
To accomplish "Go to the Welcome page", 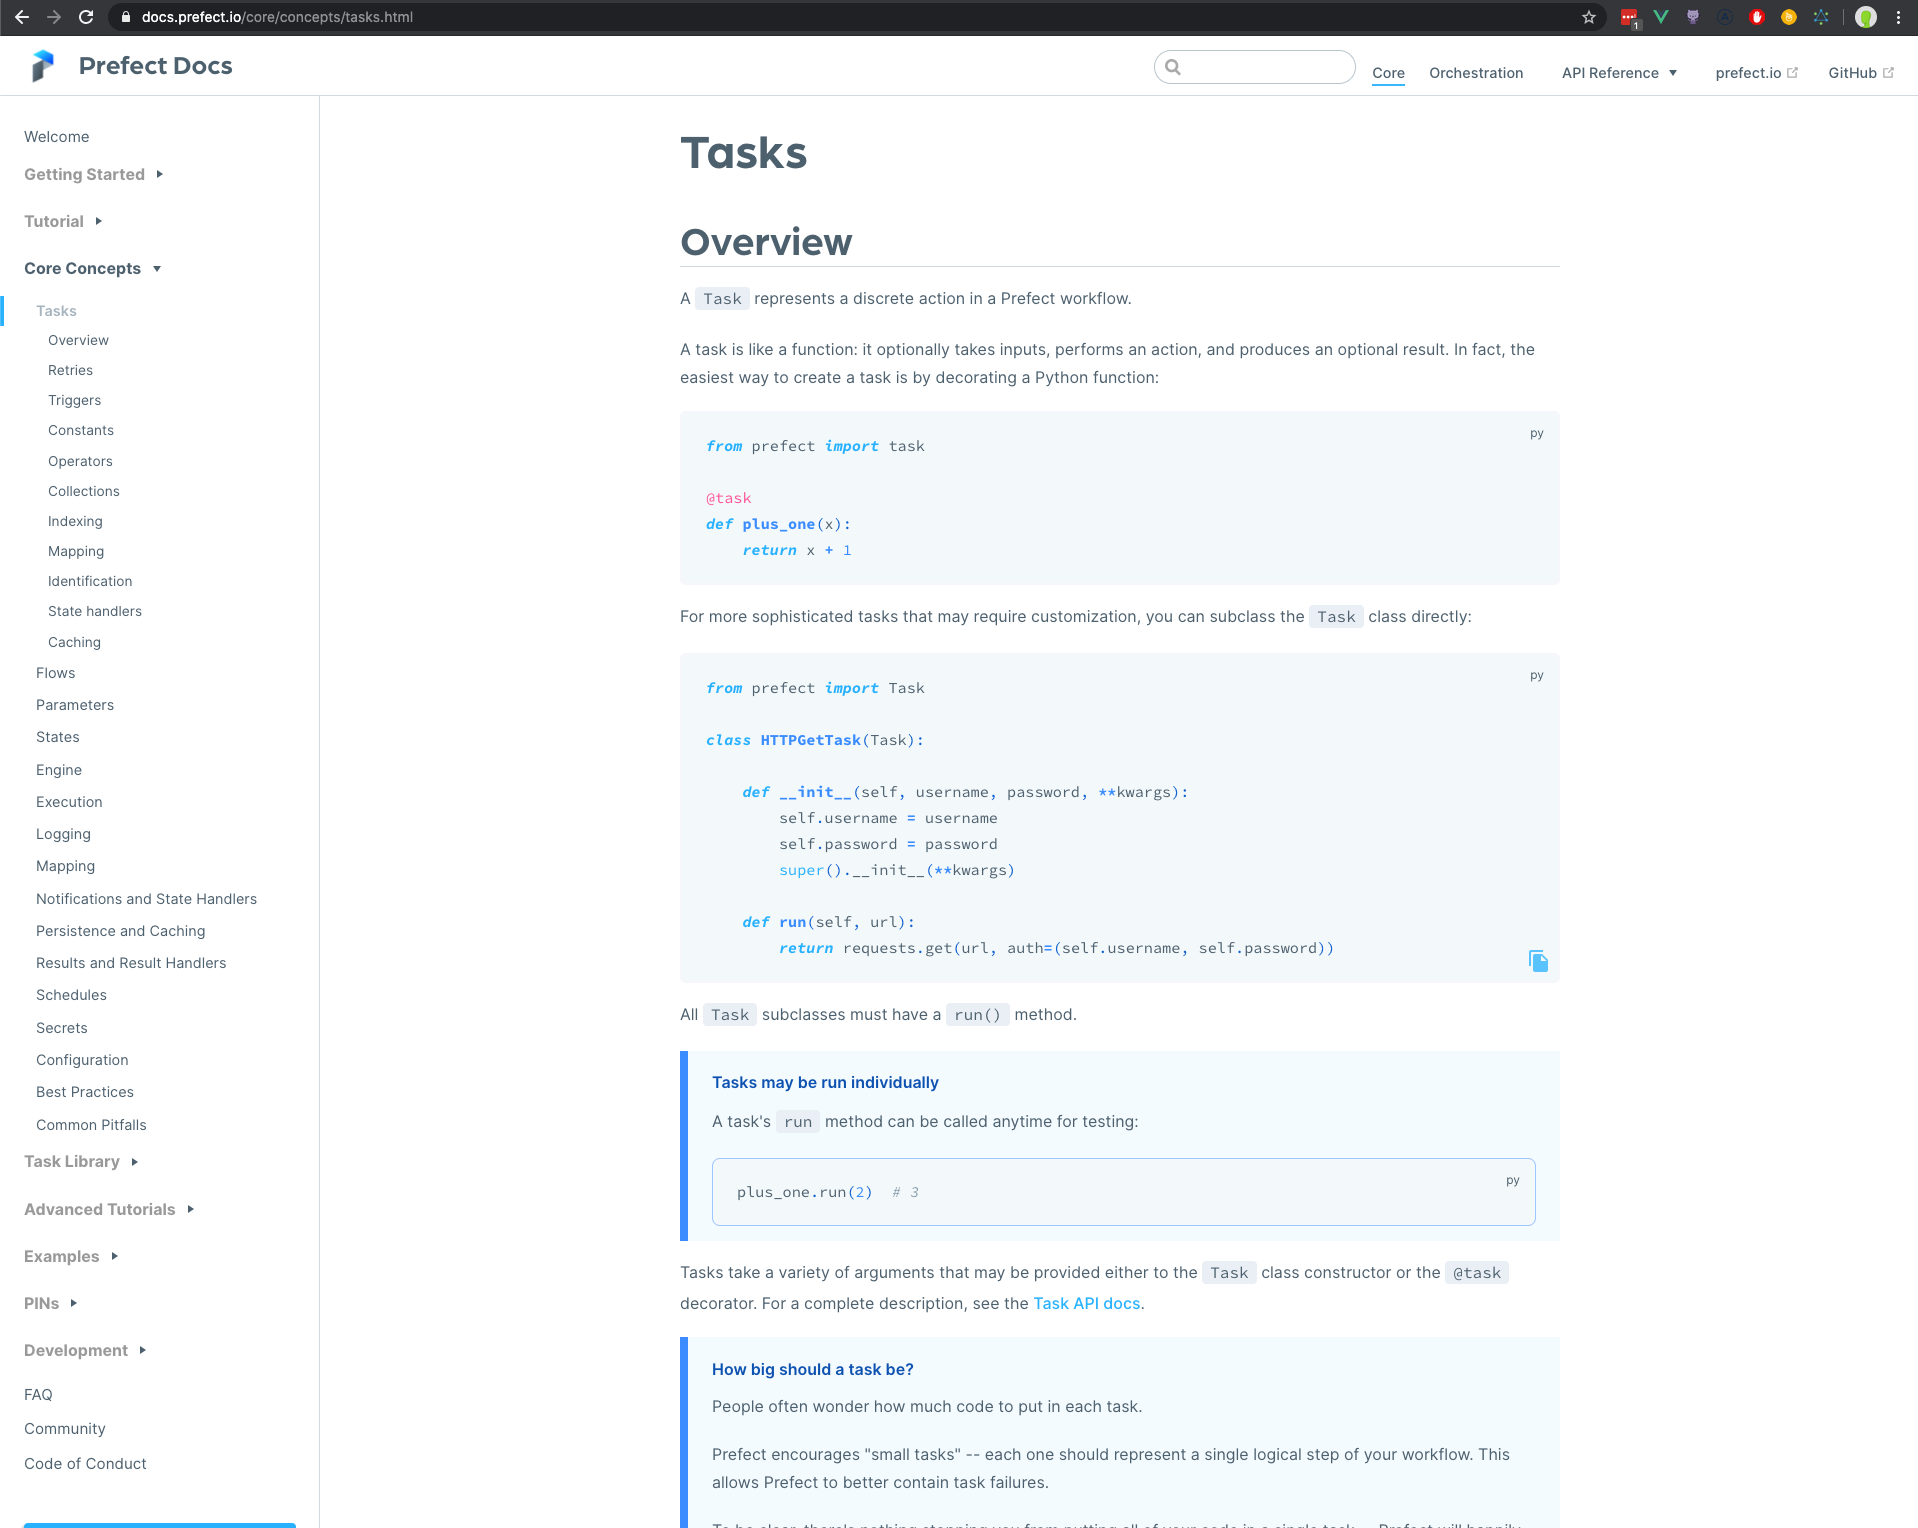I will (56, 137).
